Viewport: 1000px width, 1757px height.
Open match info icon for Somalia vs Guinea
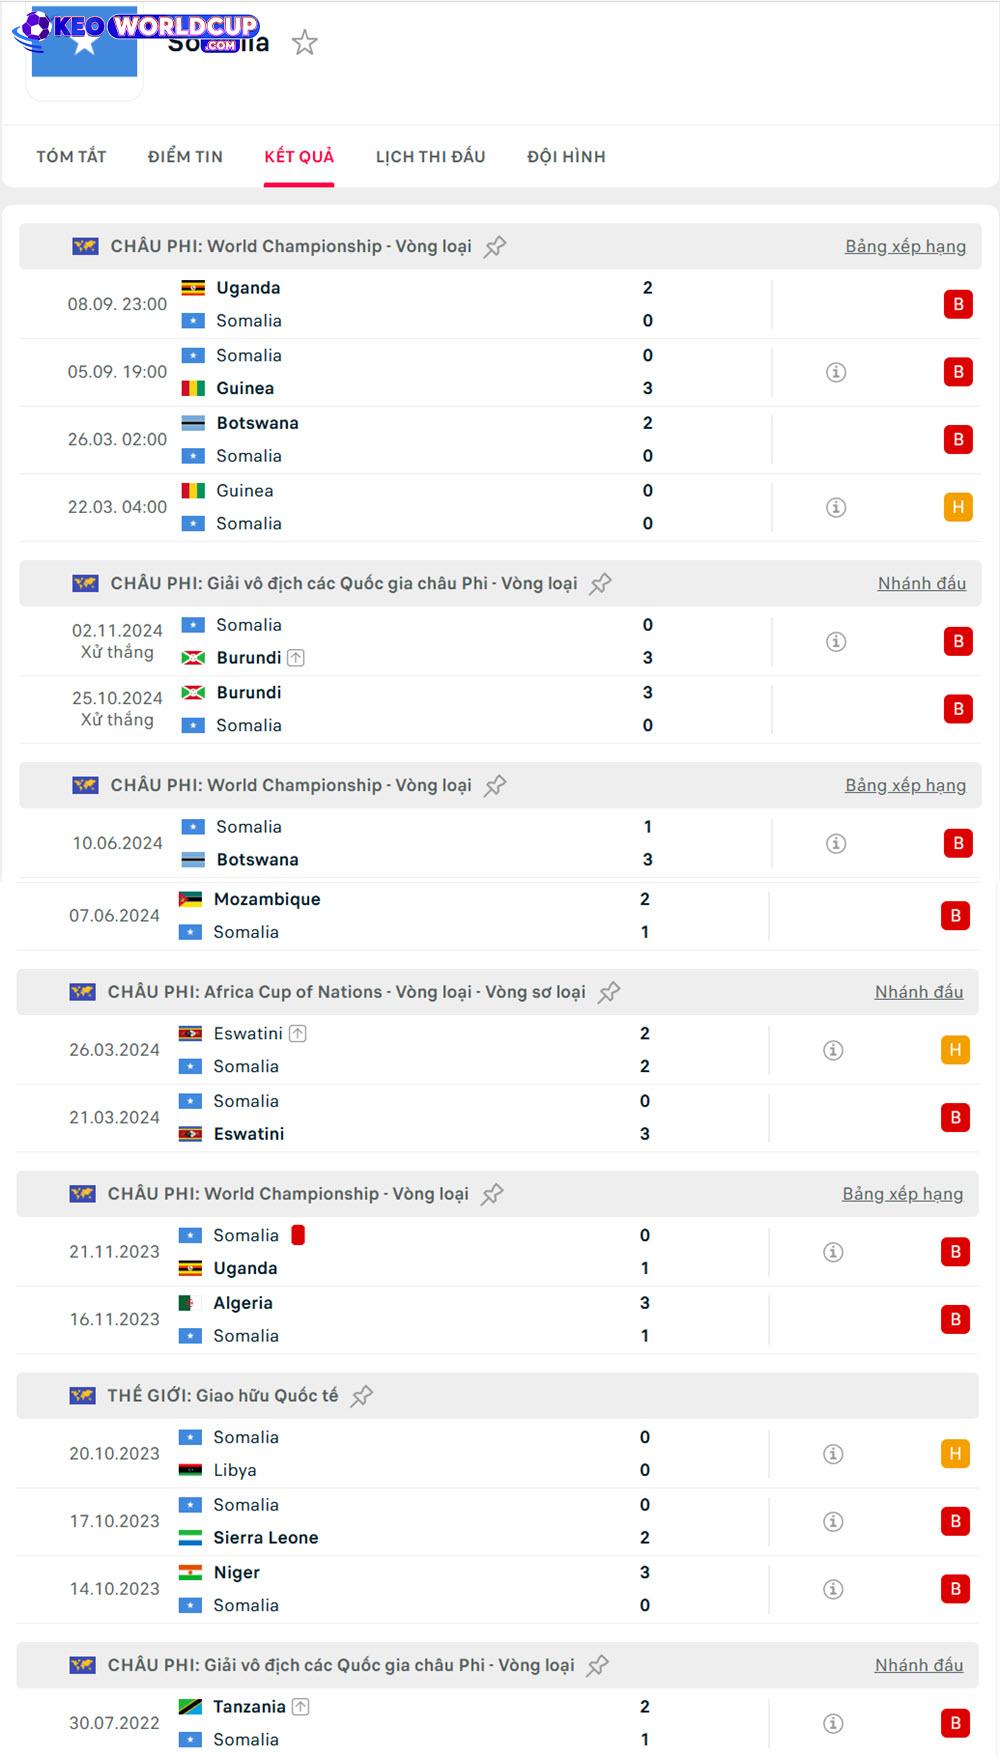pos(836,372)
